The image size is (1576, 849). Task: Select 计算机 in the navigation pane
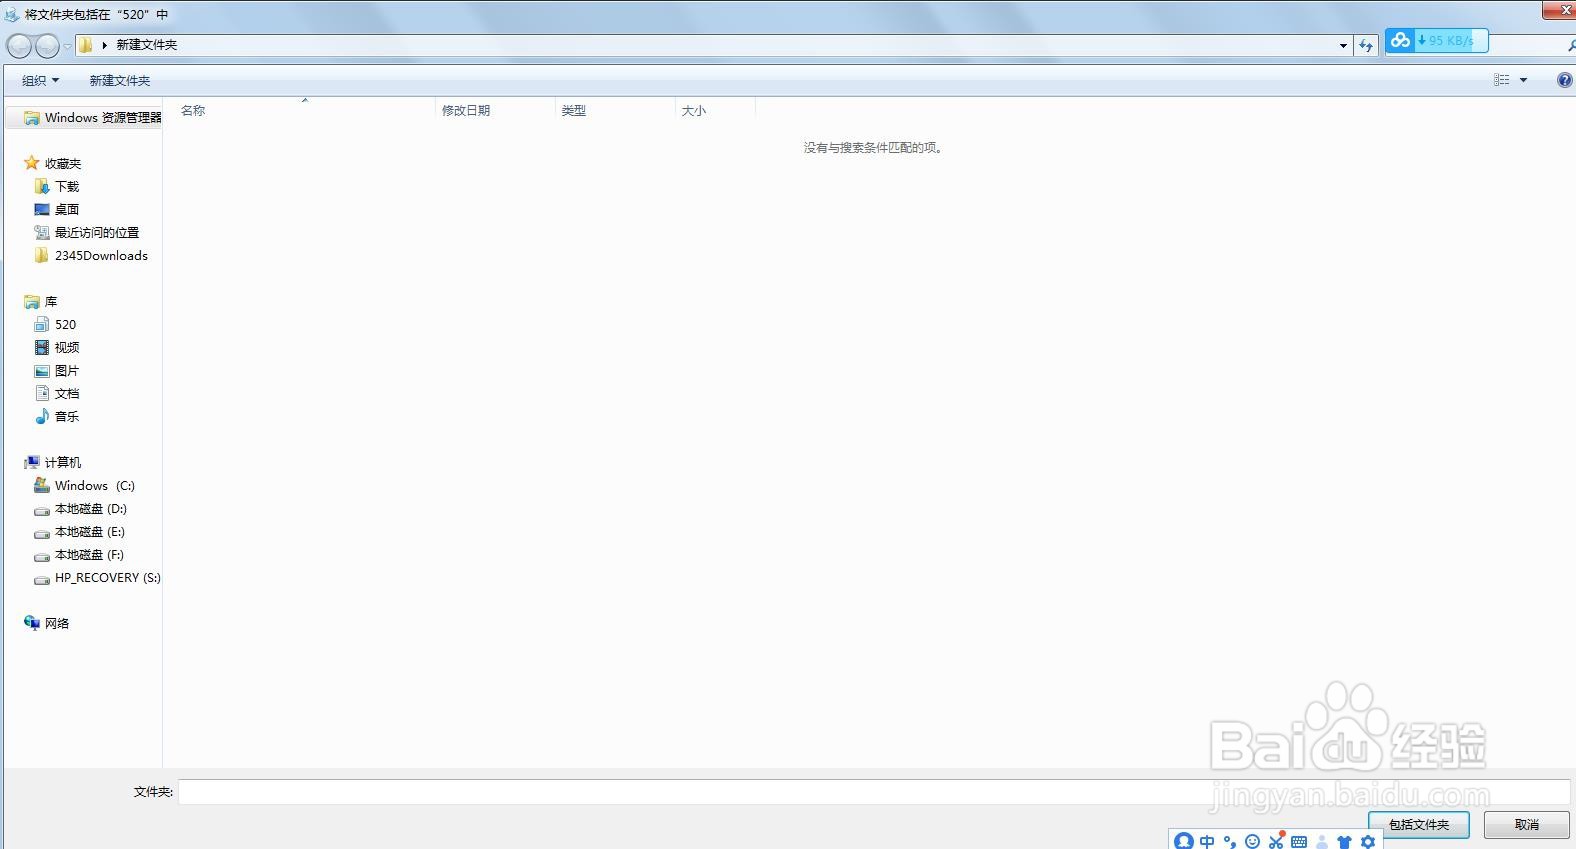coord(63,462)
